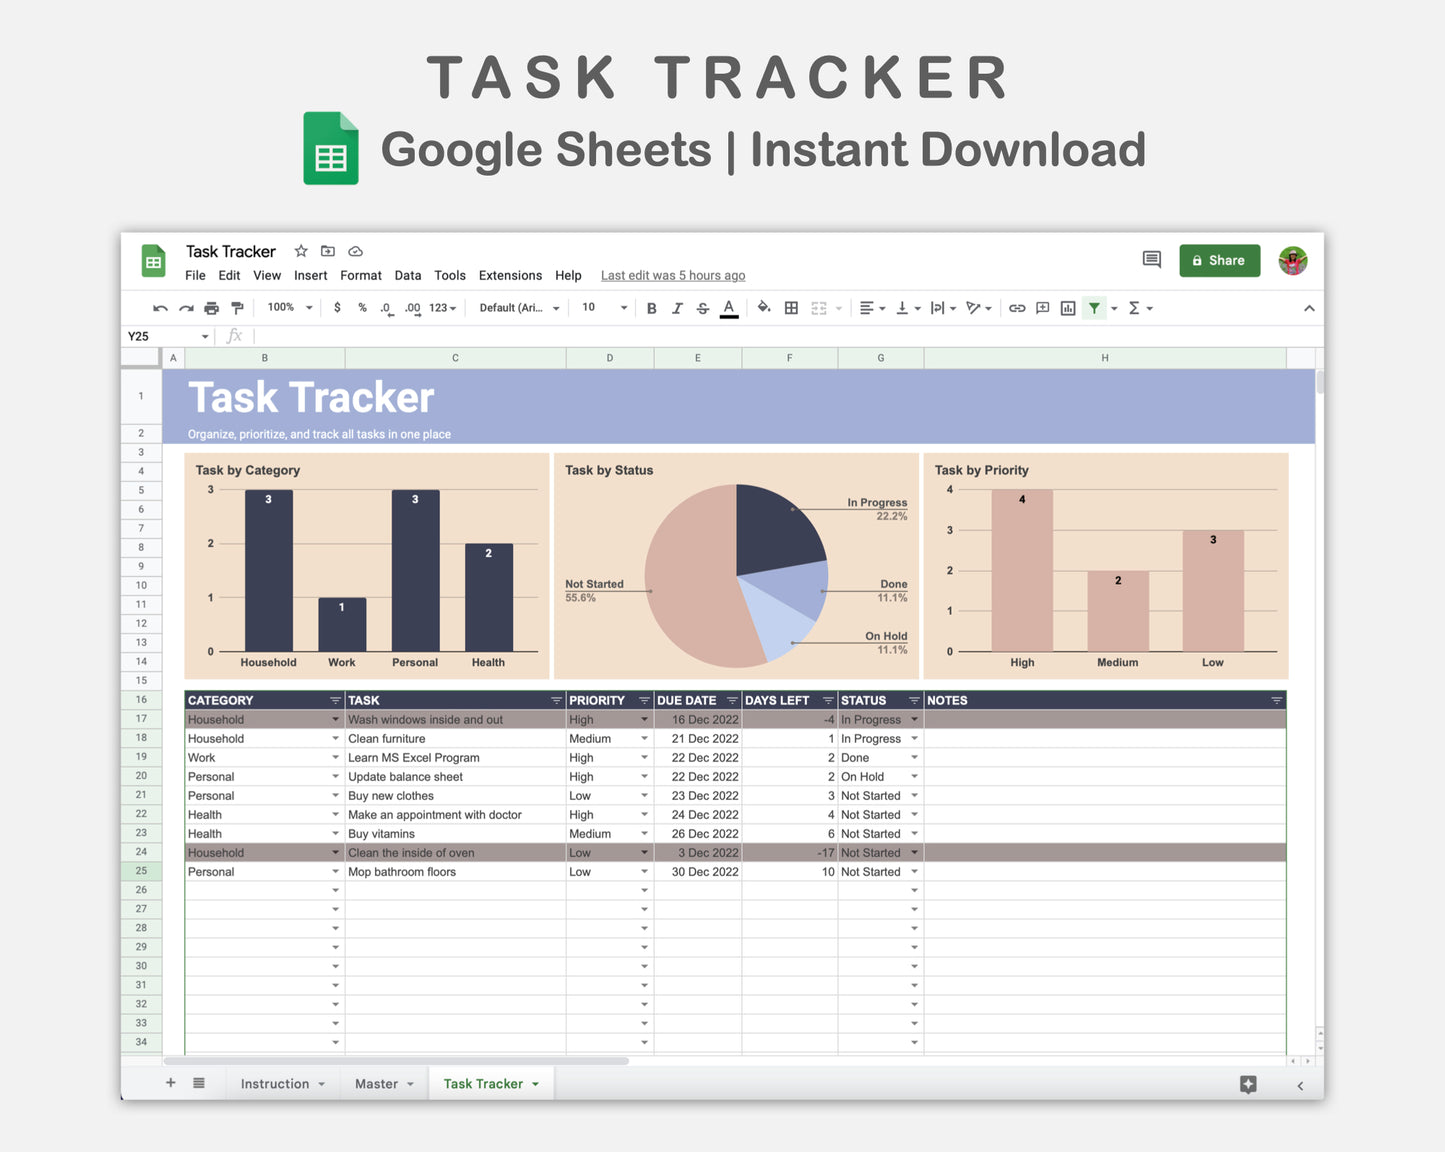
Task: Open the text color picker
Action: pyautogui.click(x=729, y=308)
